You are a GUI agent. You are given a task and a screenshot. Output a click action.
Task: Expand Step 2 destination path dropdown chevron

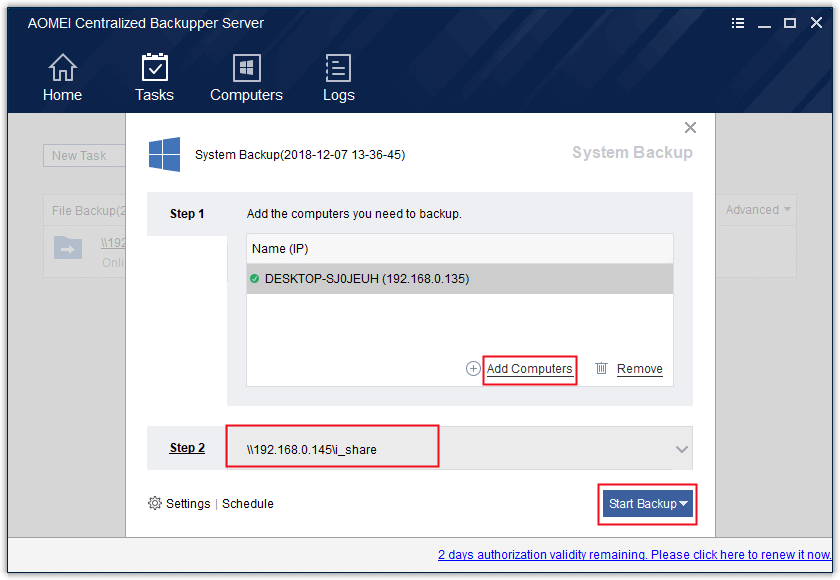(x=681, y=449)
